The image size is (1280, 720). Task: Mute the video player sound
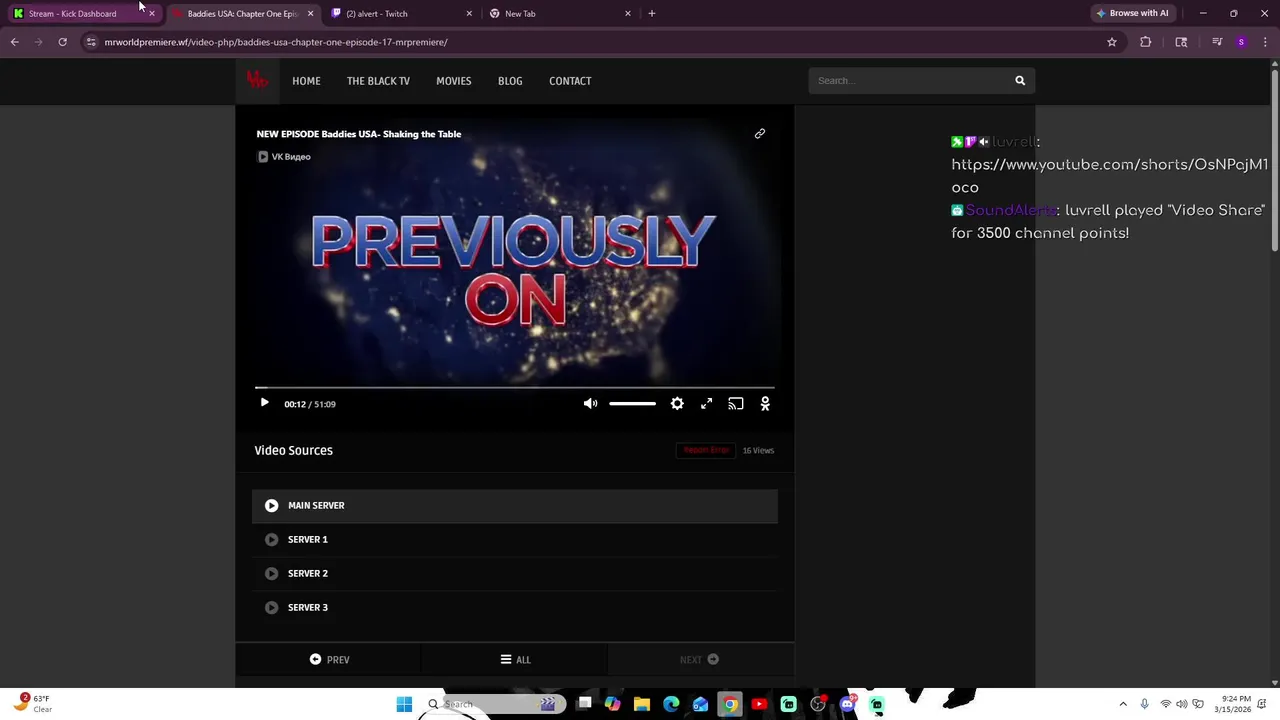(x=590, y=403)
